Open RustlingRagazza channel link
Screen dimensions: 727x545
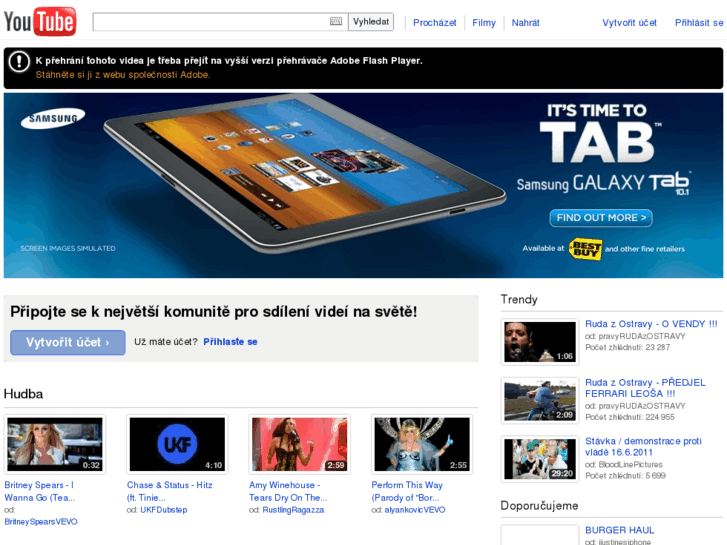point(293,510)
